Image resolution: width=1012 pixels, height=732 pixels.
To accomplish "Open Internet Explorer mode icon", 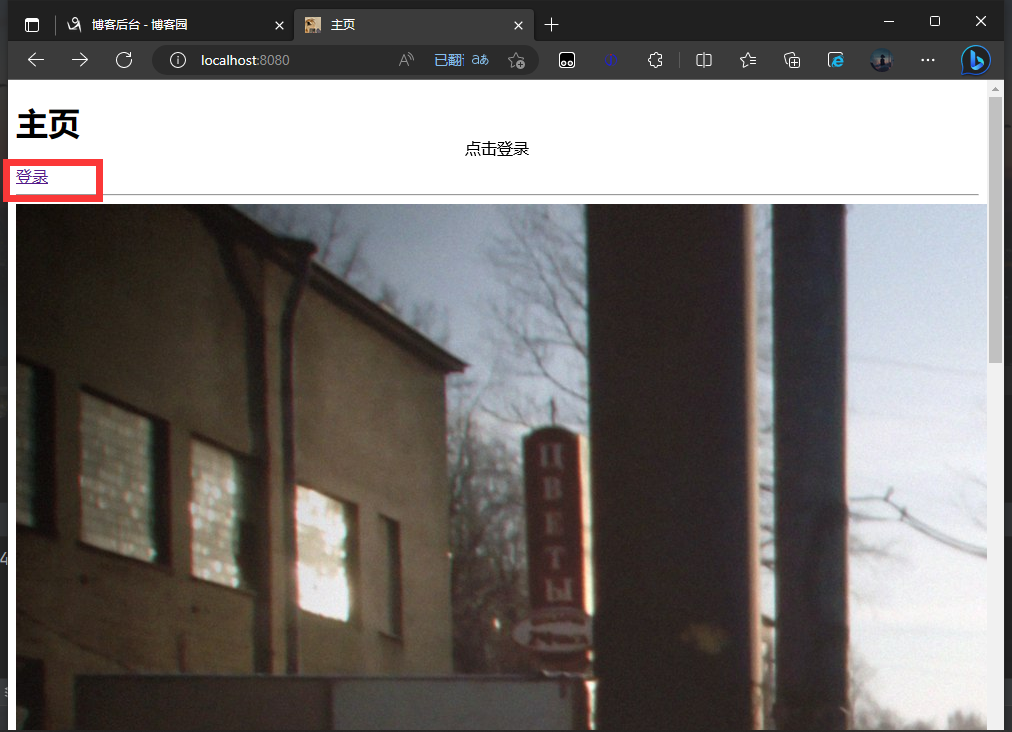I will 836,60.
